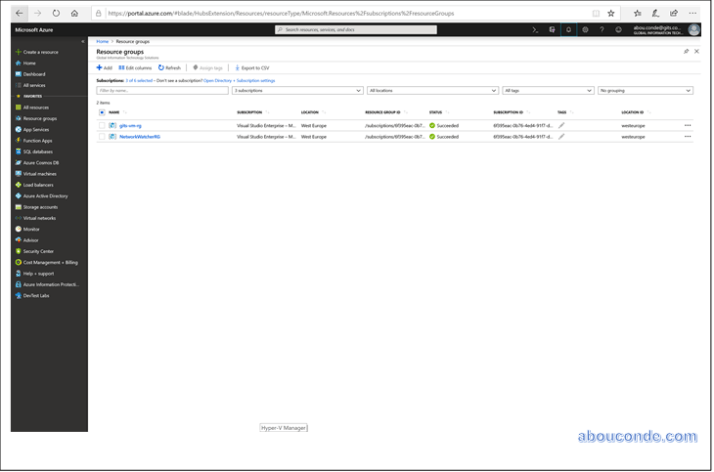The width and height of the screenshot is (714, 472).
Task: Open the No grouping dropdown
Action: click(645, 90)
